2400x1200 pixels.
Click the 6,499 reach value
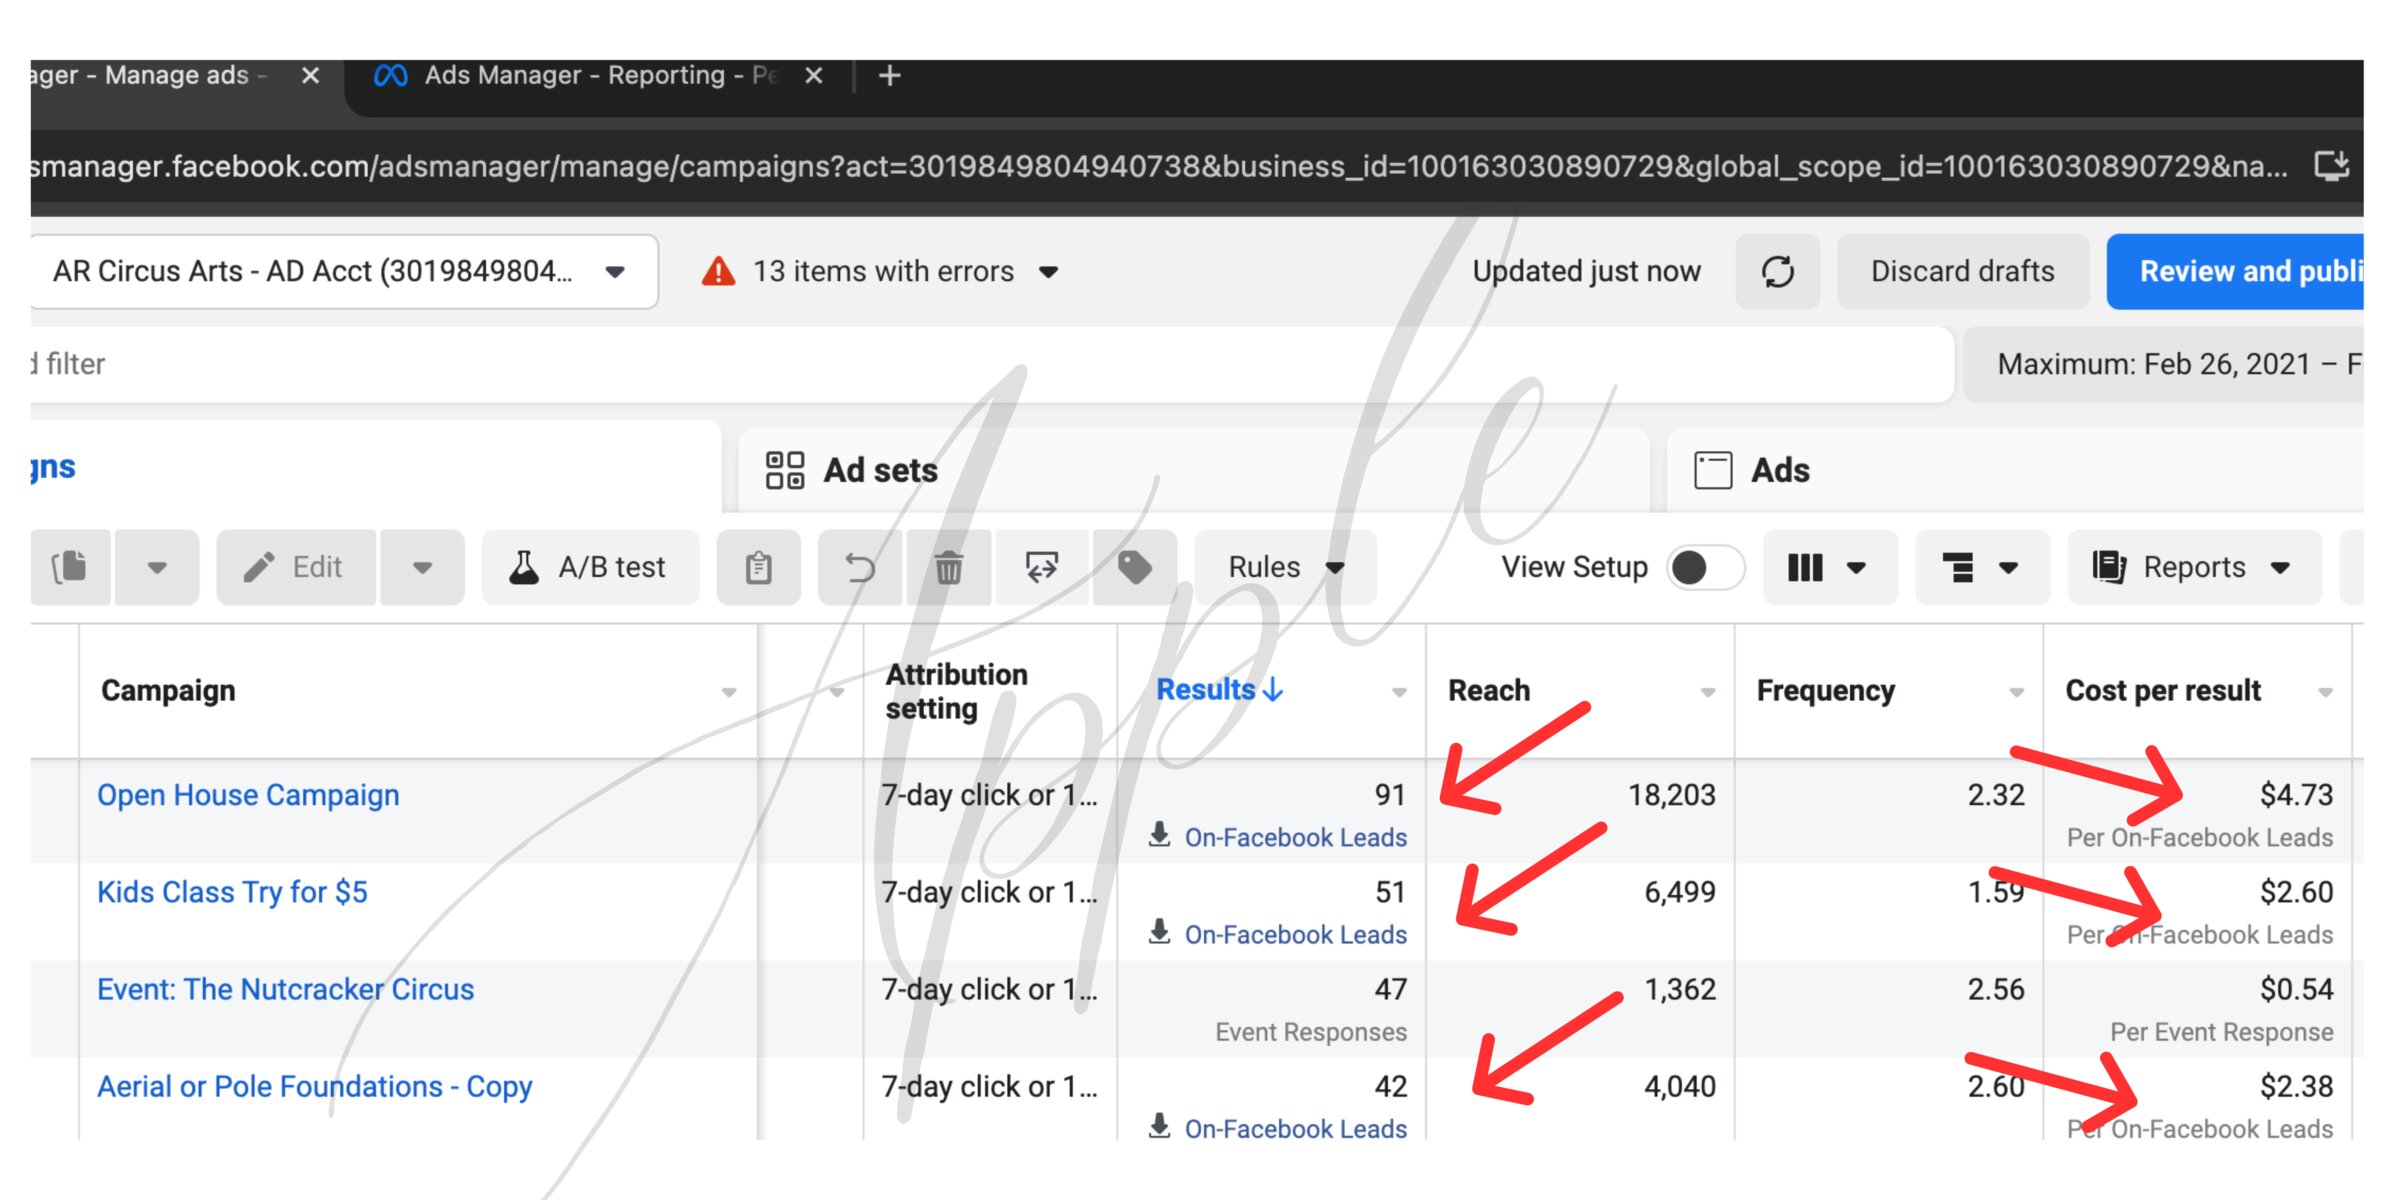point(1680,892)
